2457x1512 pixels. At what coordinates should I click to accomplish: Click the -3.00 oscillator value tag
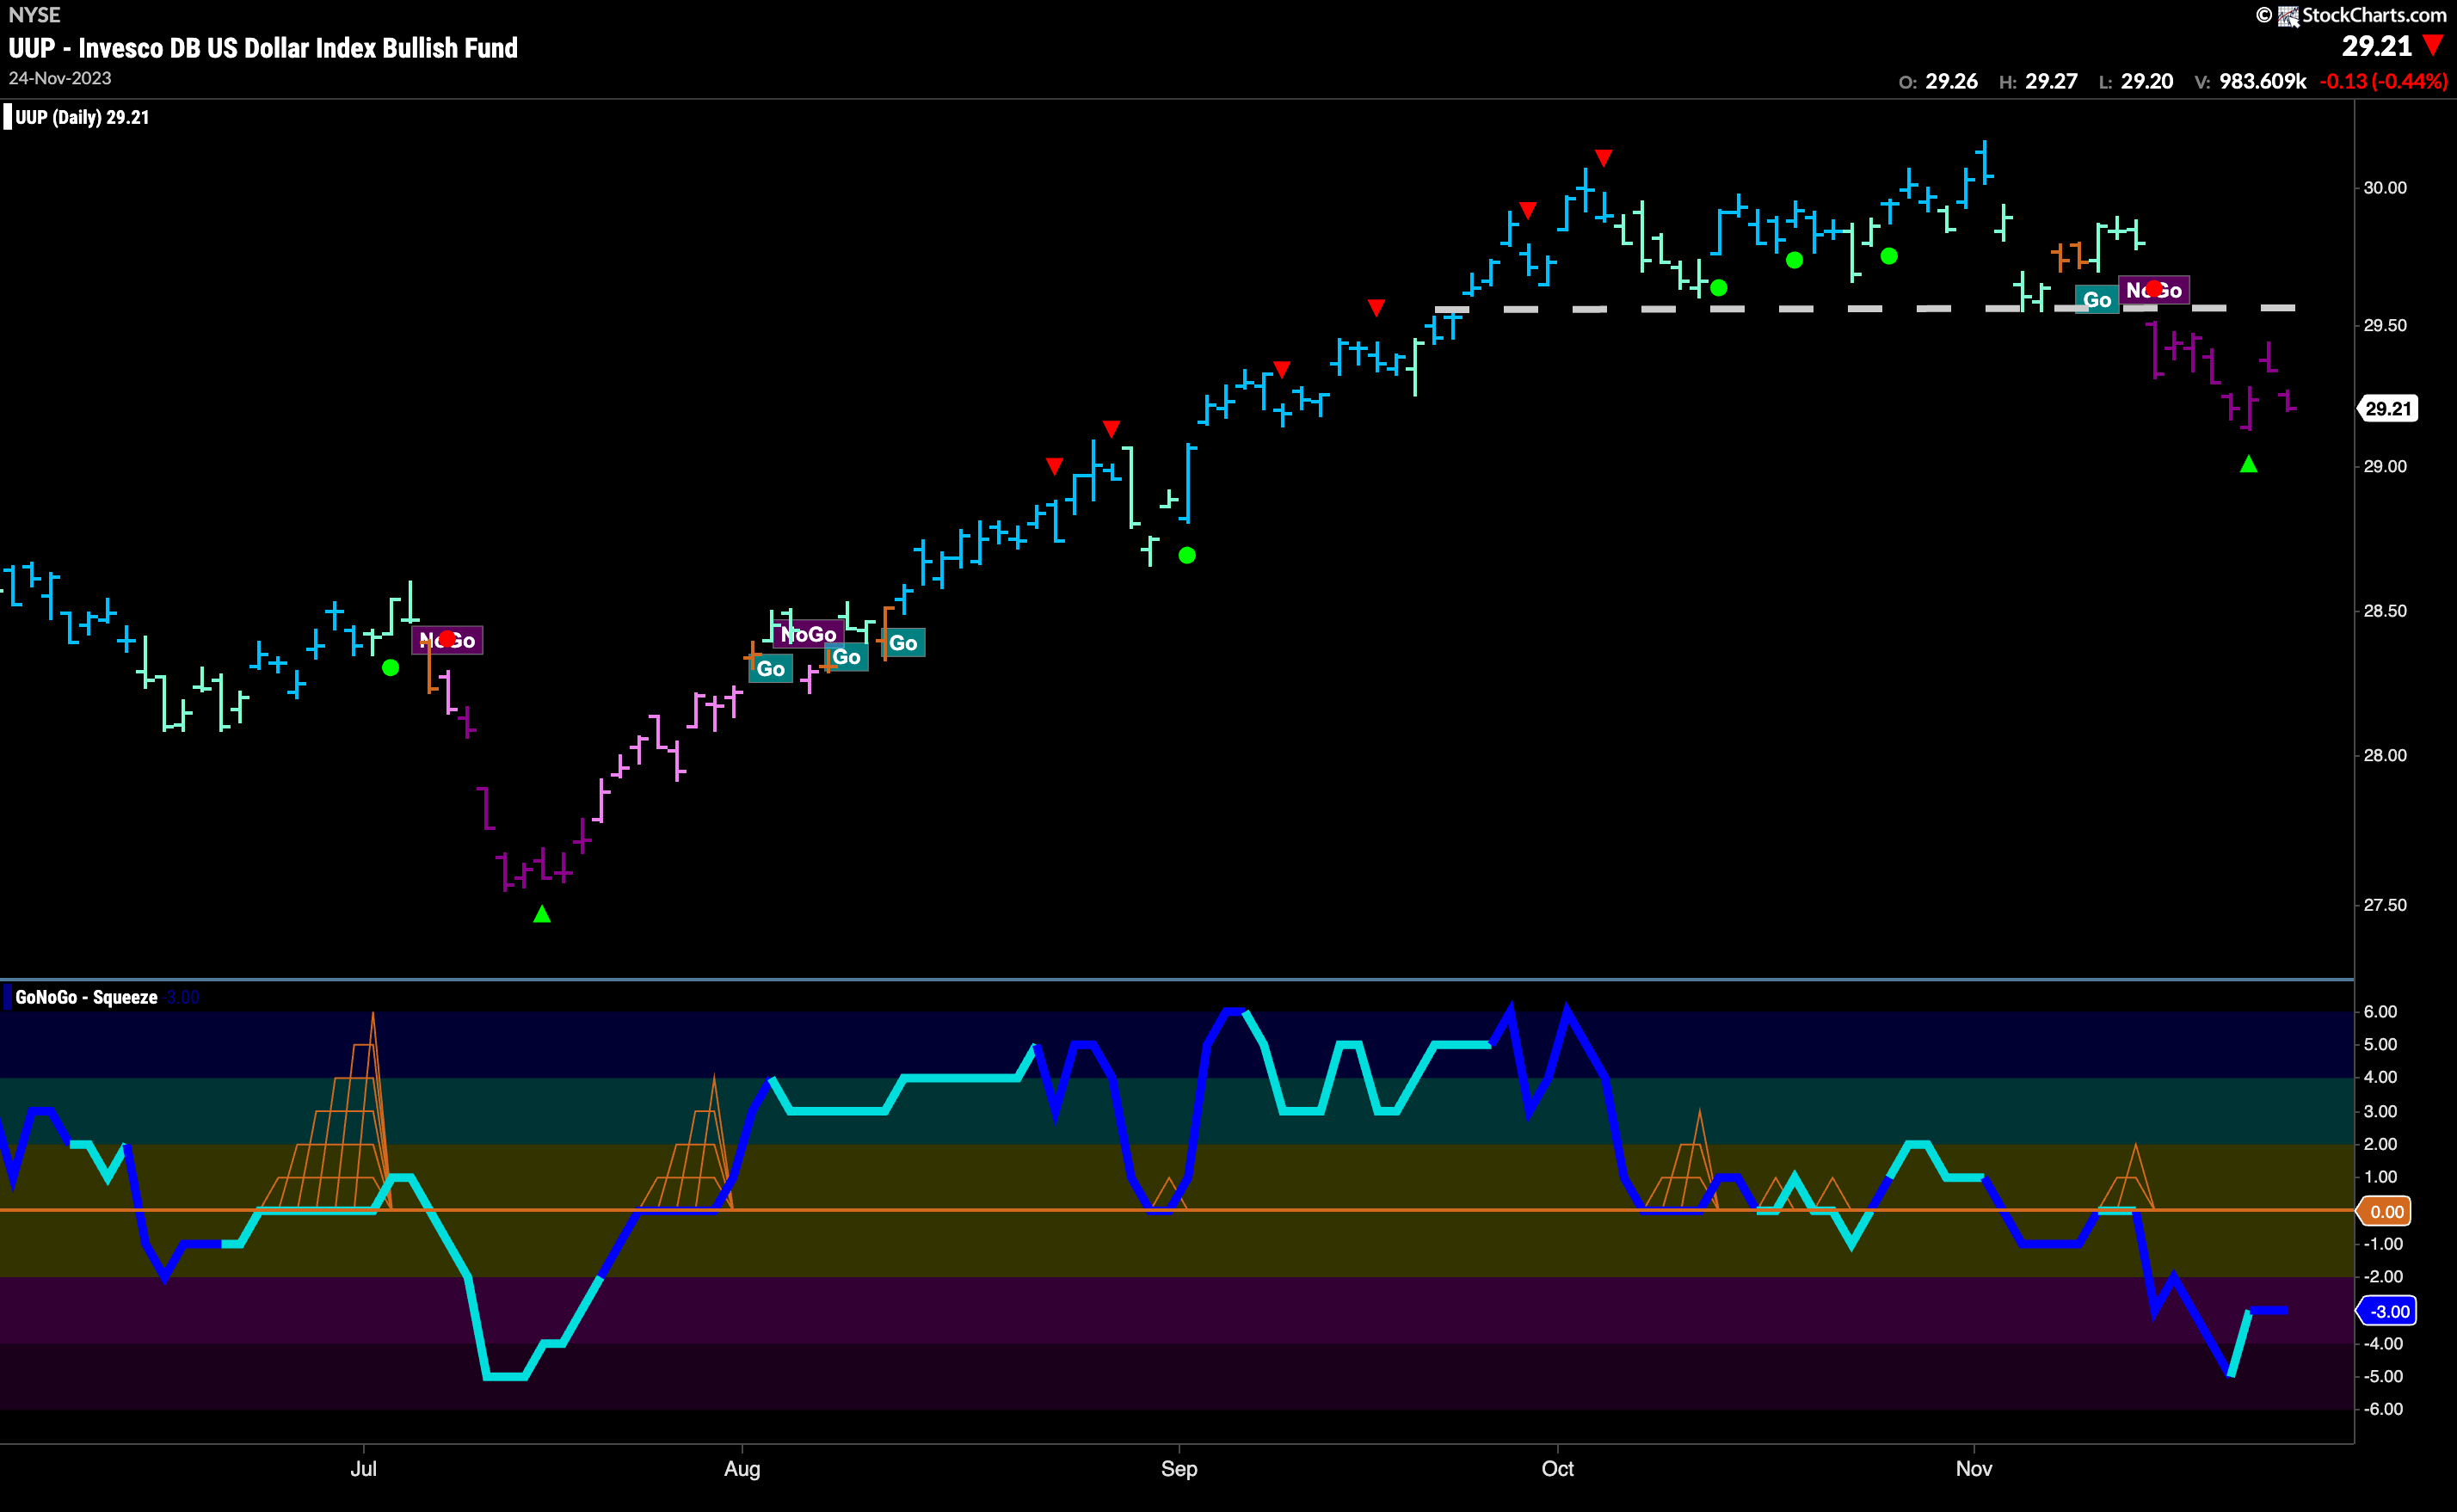point(2388,1311)
